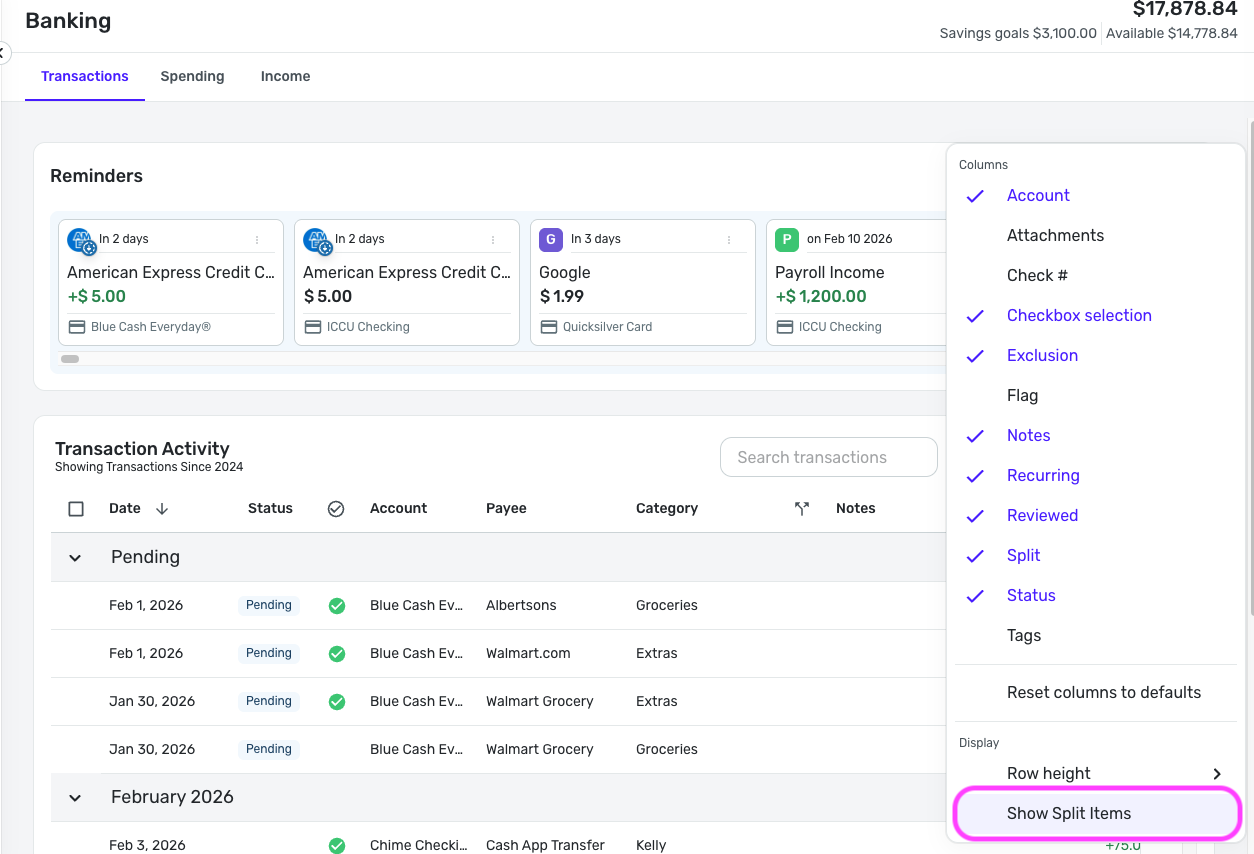1254x854 pixels.
Task: Collapse the February 2026 group
Action: tap(75, 798)
